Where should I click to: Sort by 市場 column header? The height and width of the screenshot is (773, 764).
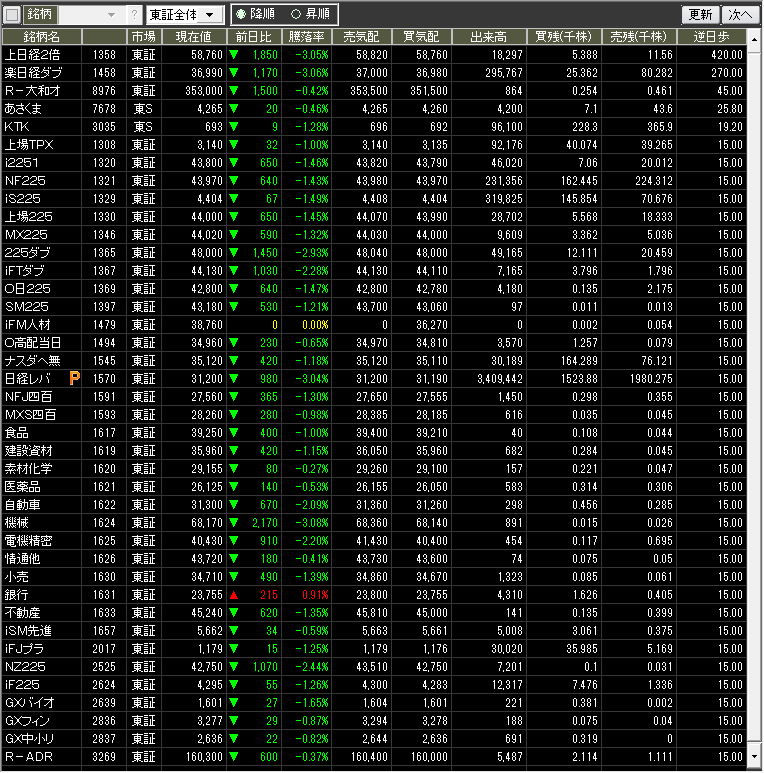(143, 36)
